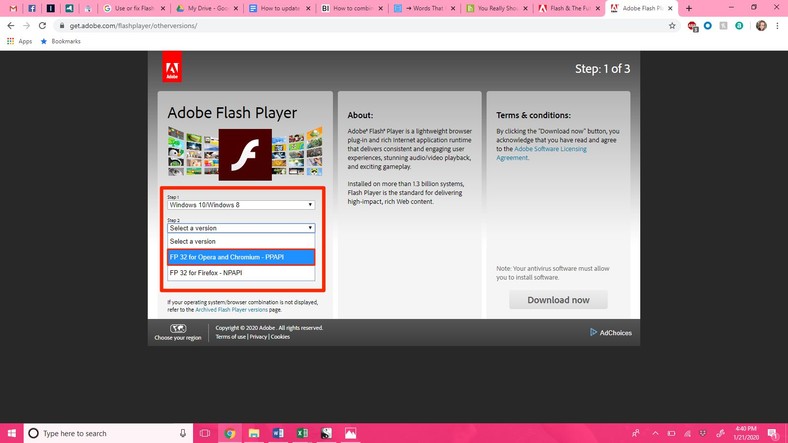Show hidden system tray icons
This screenshot has height=443, width=788.
[x=655, y=433]
